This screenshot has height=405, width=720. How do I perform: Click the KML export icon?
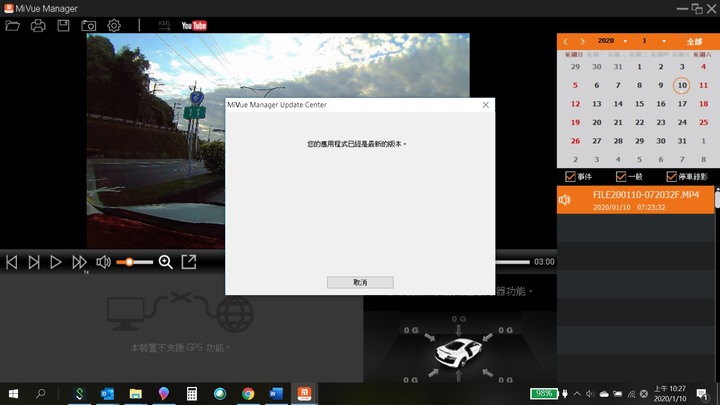coord(164,26)
